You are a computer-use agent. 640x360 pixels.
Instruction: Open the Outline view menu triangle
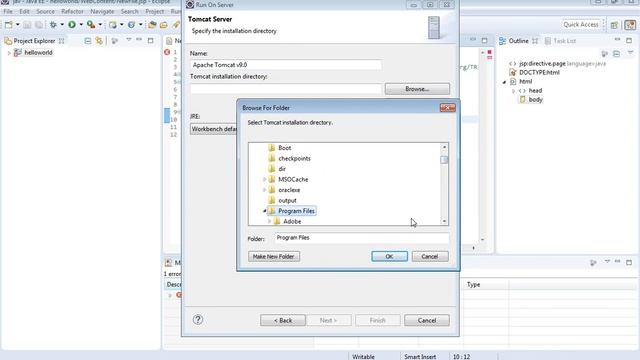[x=631, y=53]
